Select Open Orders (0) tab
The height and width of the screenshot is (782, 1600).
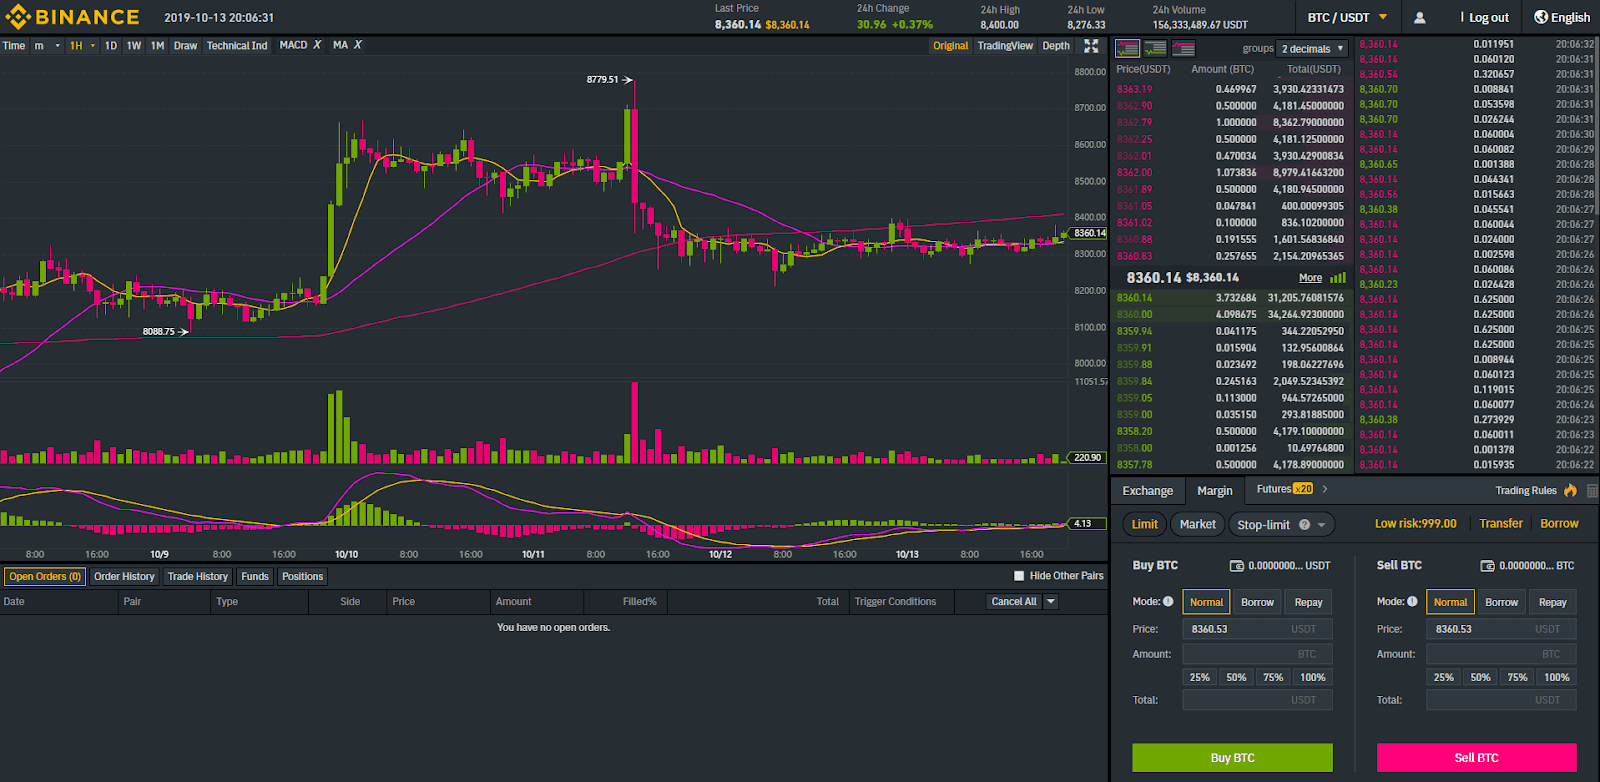coord(45,576)
